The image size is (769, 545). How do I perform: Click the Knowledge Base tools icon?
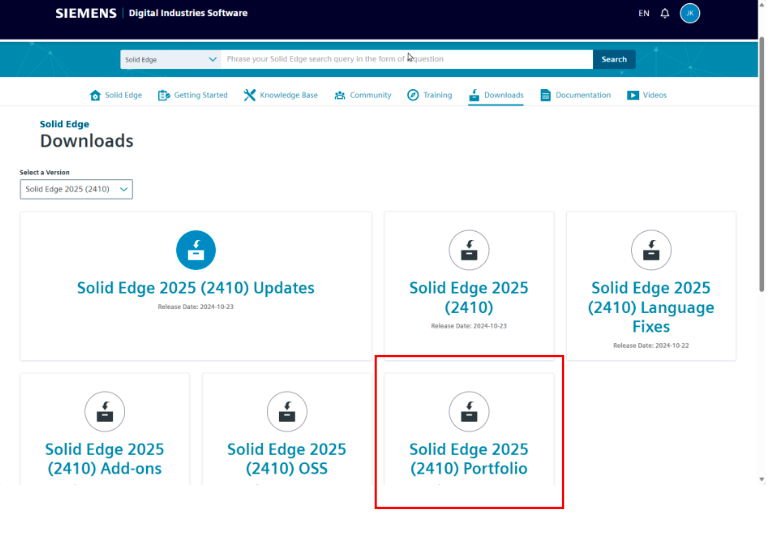(249, 95)
